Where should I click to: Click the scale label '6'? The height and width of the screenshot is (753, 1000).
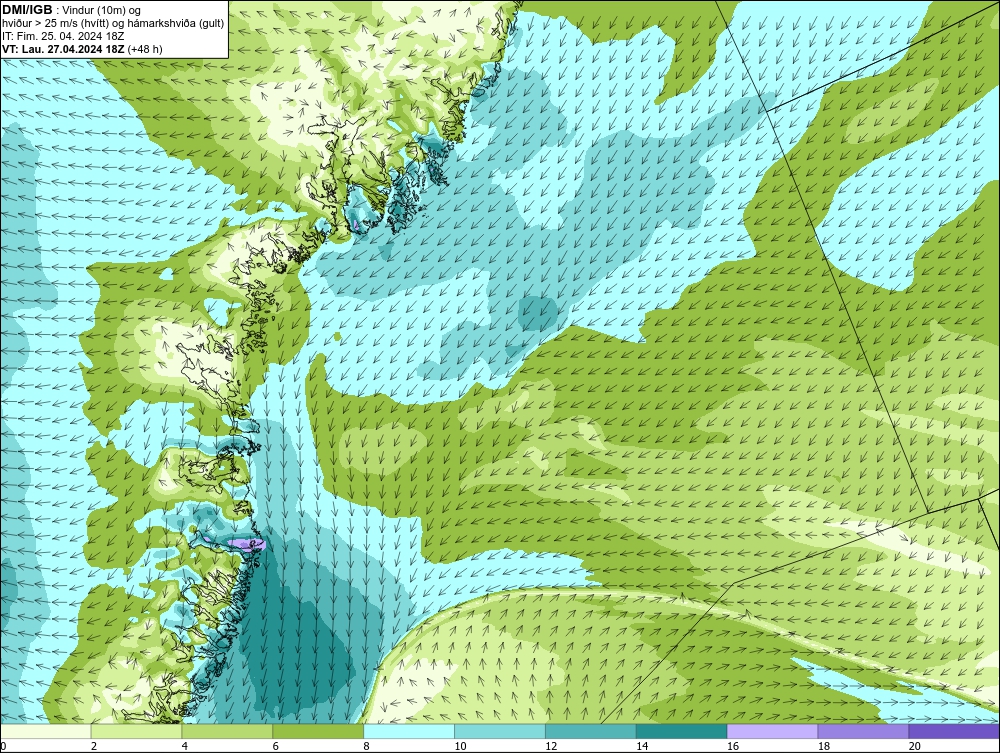point(276,746)
